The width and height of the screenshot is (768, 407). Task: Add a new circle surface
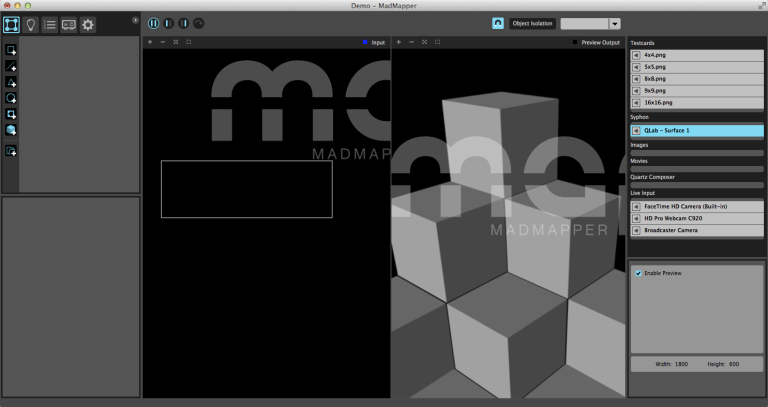[11, 98]
